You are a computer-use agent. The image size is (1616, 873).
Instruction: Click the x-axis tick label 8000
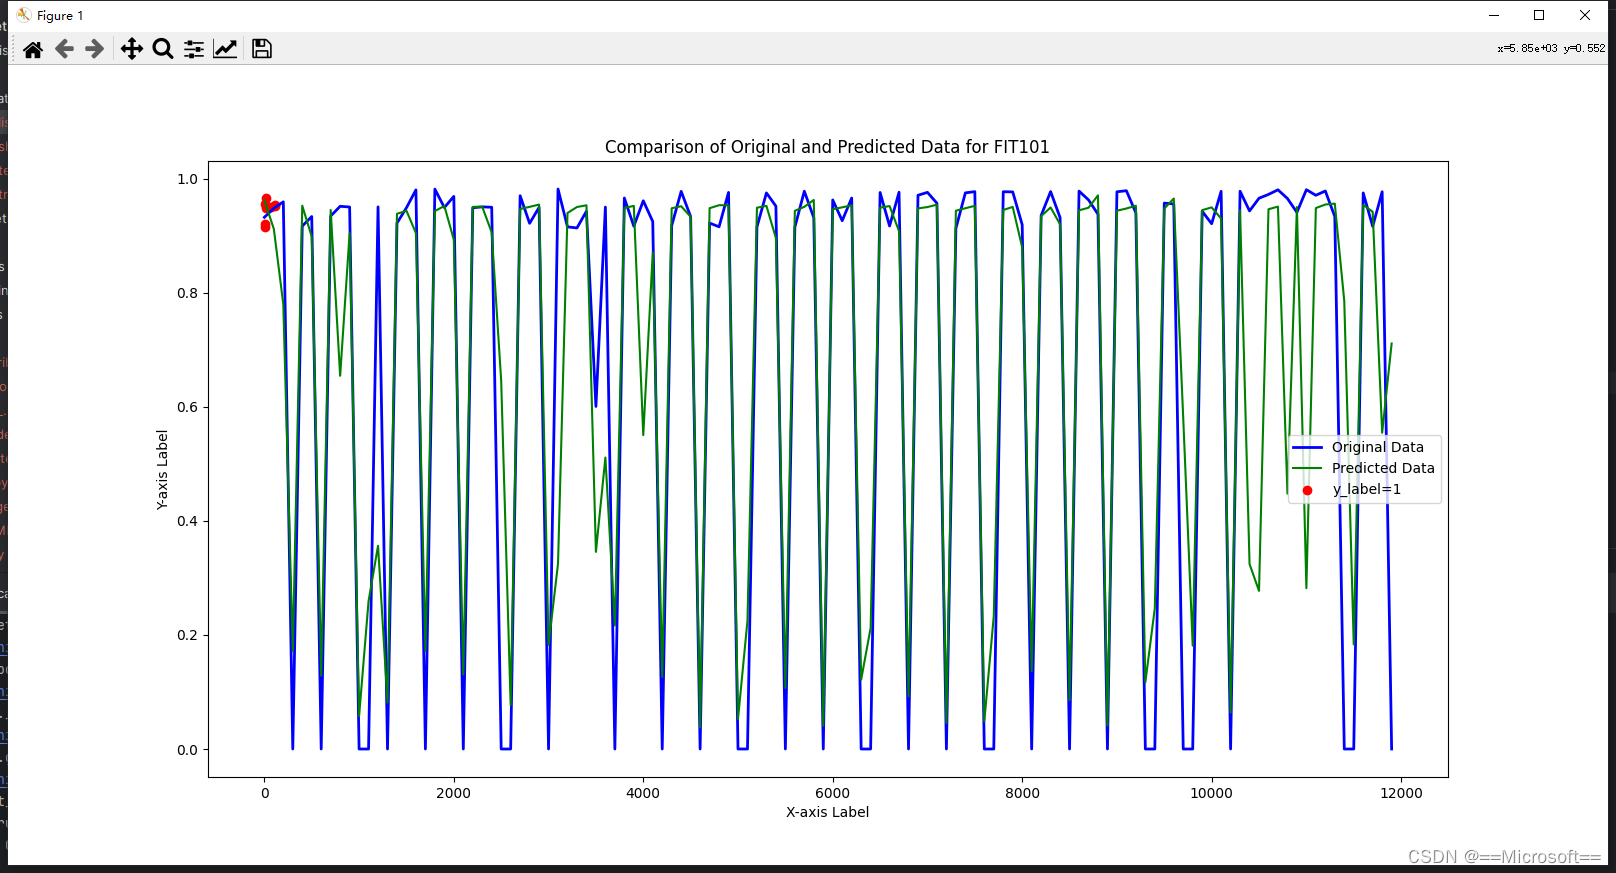tap(1022, 793)
